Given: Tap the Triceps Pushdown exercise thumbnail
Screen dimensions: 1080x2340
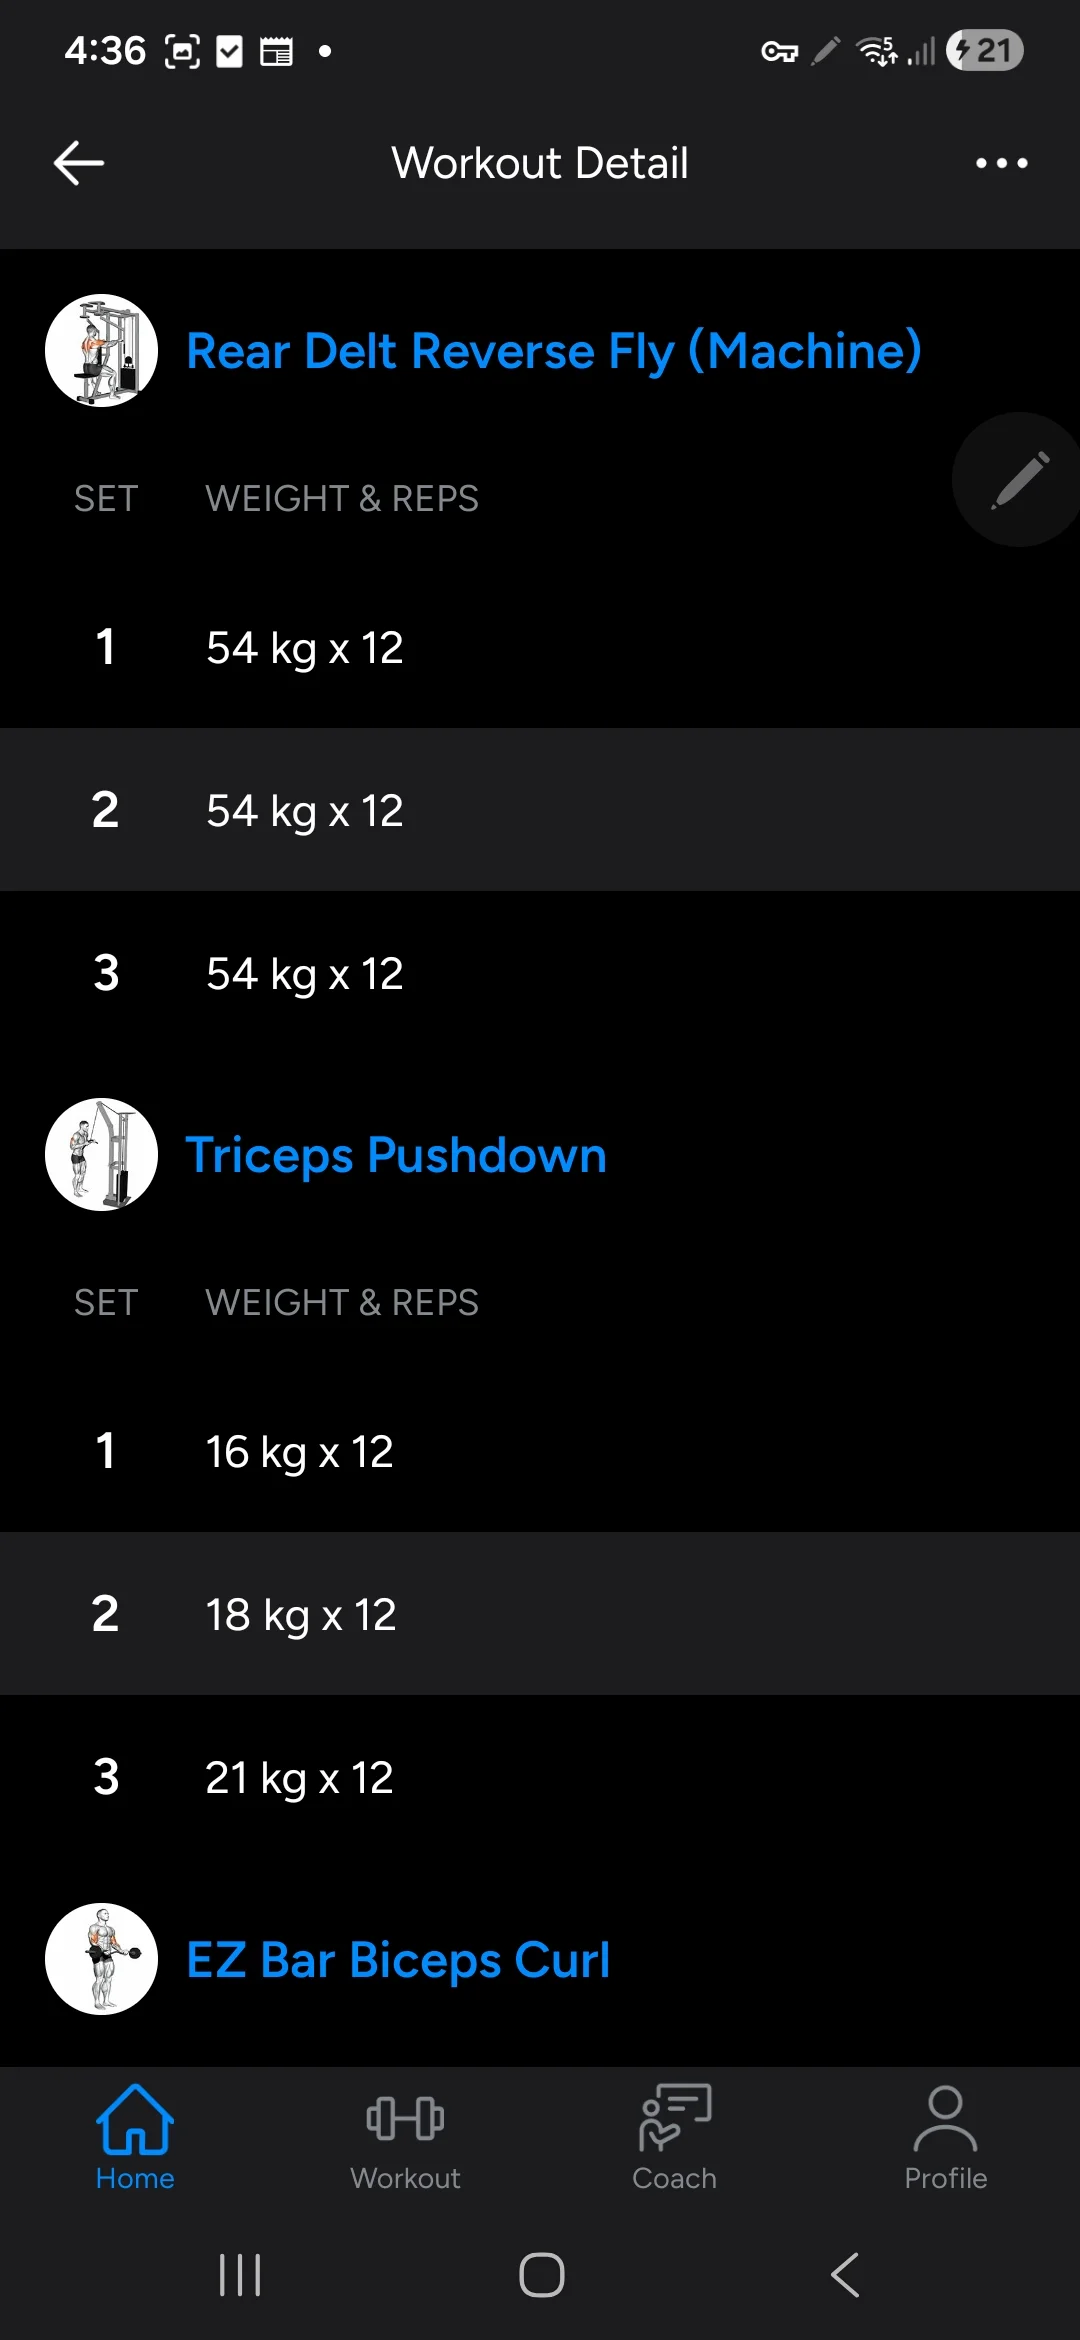Looking at the screenshot, I should [x=101, y=1155].
